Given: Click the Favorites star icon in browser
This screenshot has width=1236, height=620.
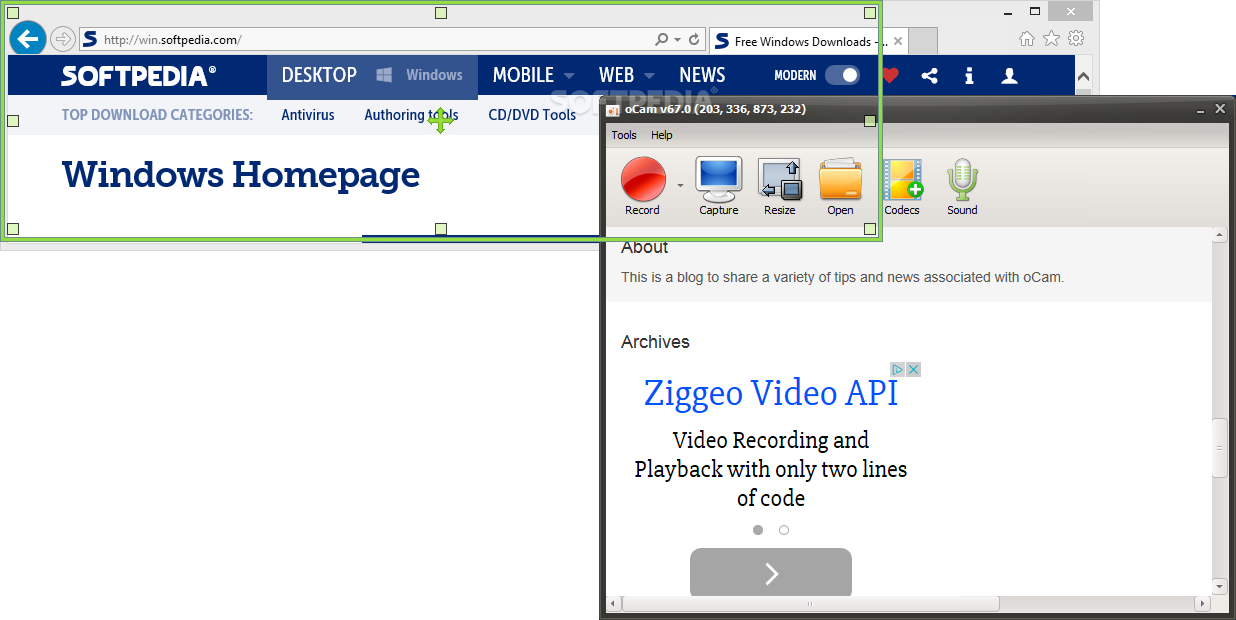Looking at the screenshot, I should (1051, 39).
